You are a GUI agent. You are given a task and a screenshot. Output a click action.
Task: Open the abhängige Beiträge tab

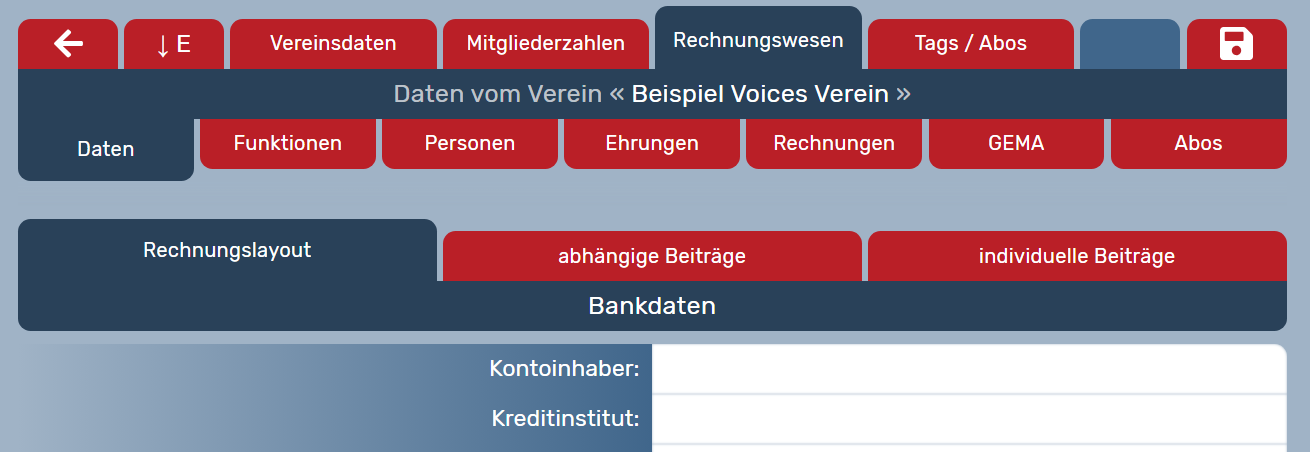tap(652, 256)
